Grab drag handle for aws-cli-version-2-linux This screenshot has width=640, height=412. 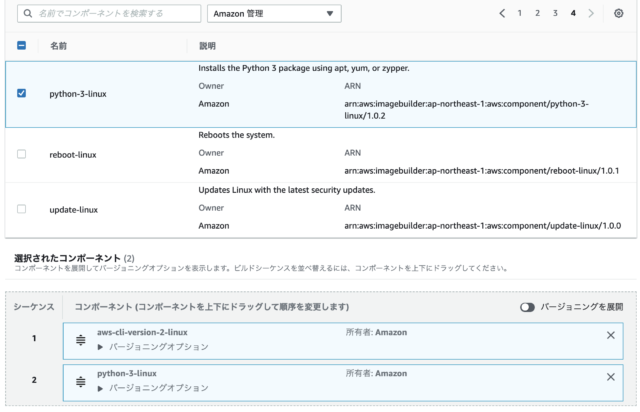click(x=81, y=340)
